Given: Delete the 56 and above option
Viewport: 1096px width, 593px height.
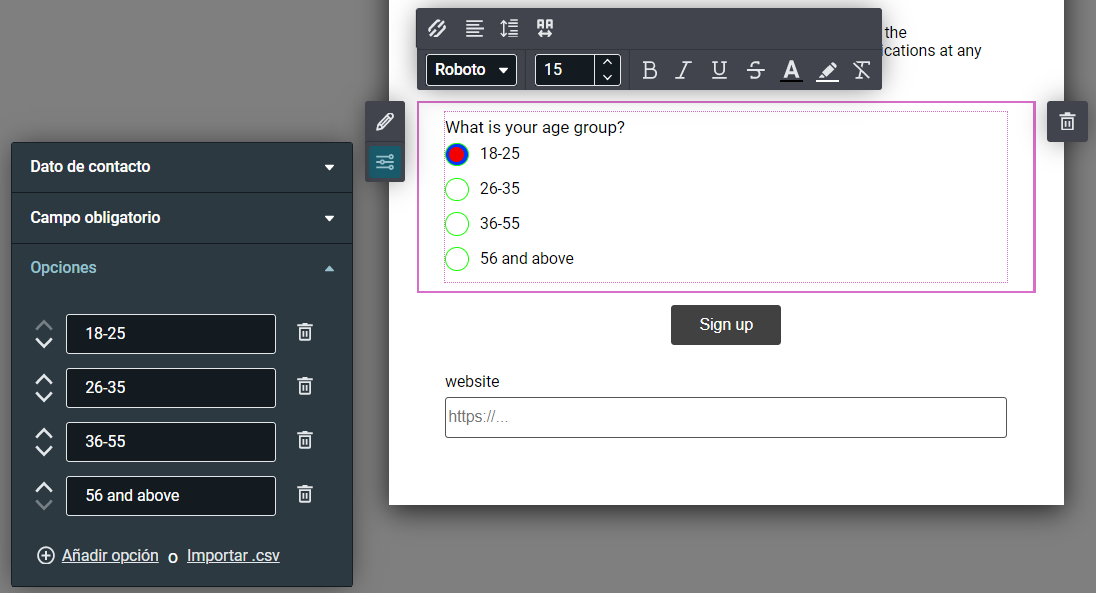Looking at the screenshot, I should [305, 494].
